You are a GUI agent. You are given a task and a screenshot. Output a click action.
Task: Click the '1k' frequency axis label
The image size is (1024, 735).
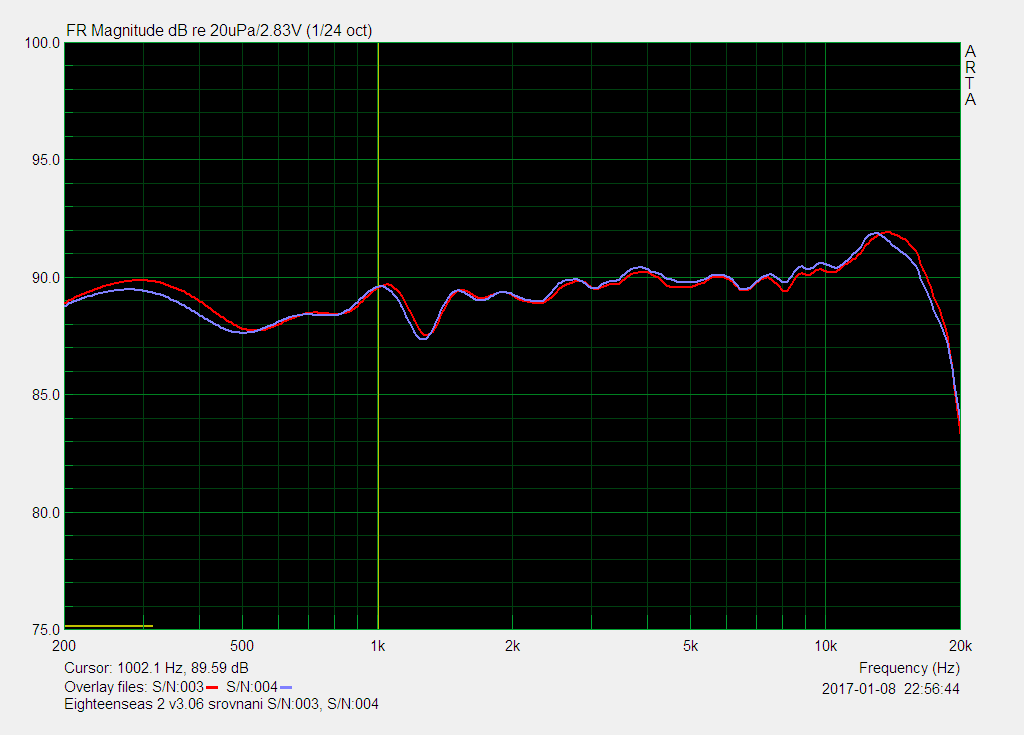coord(378,646)
